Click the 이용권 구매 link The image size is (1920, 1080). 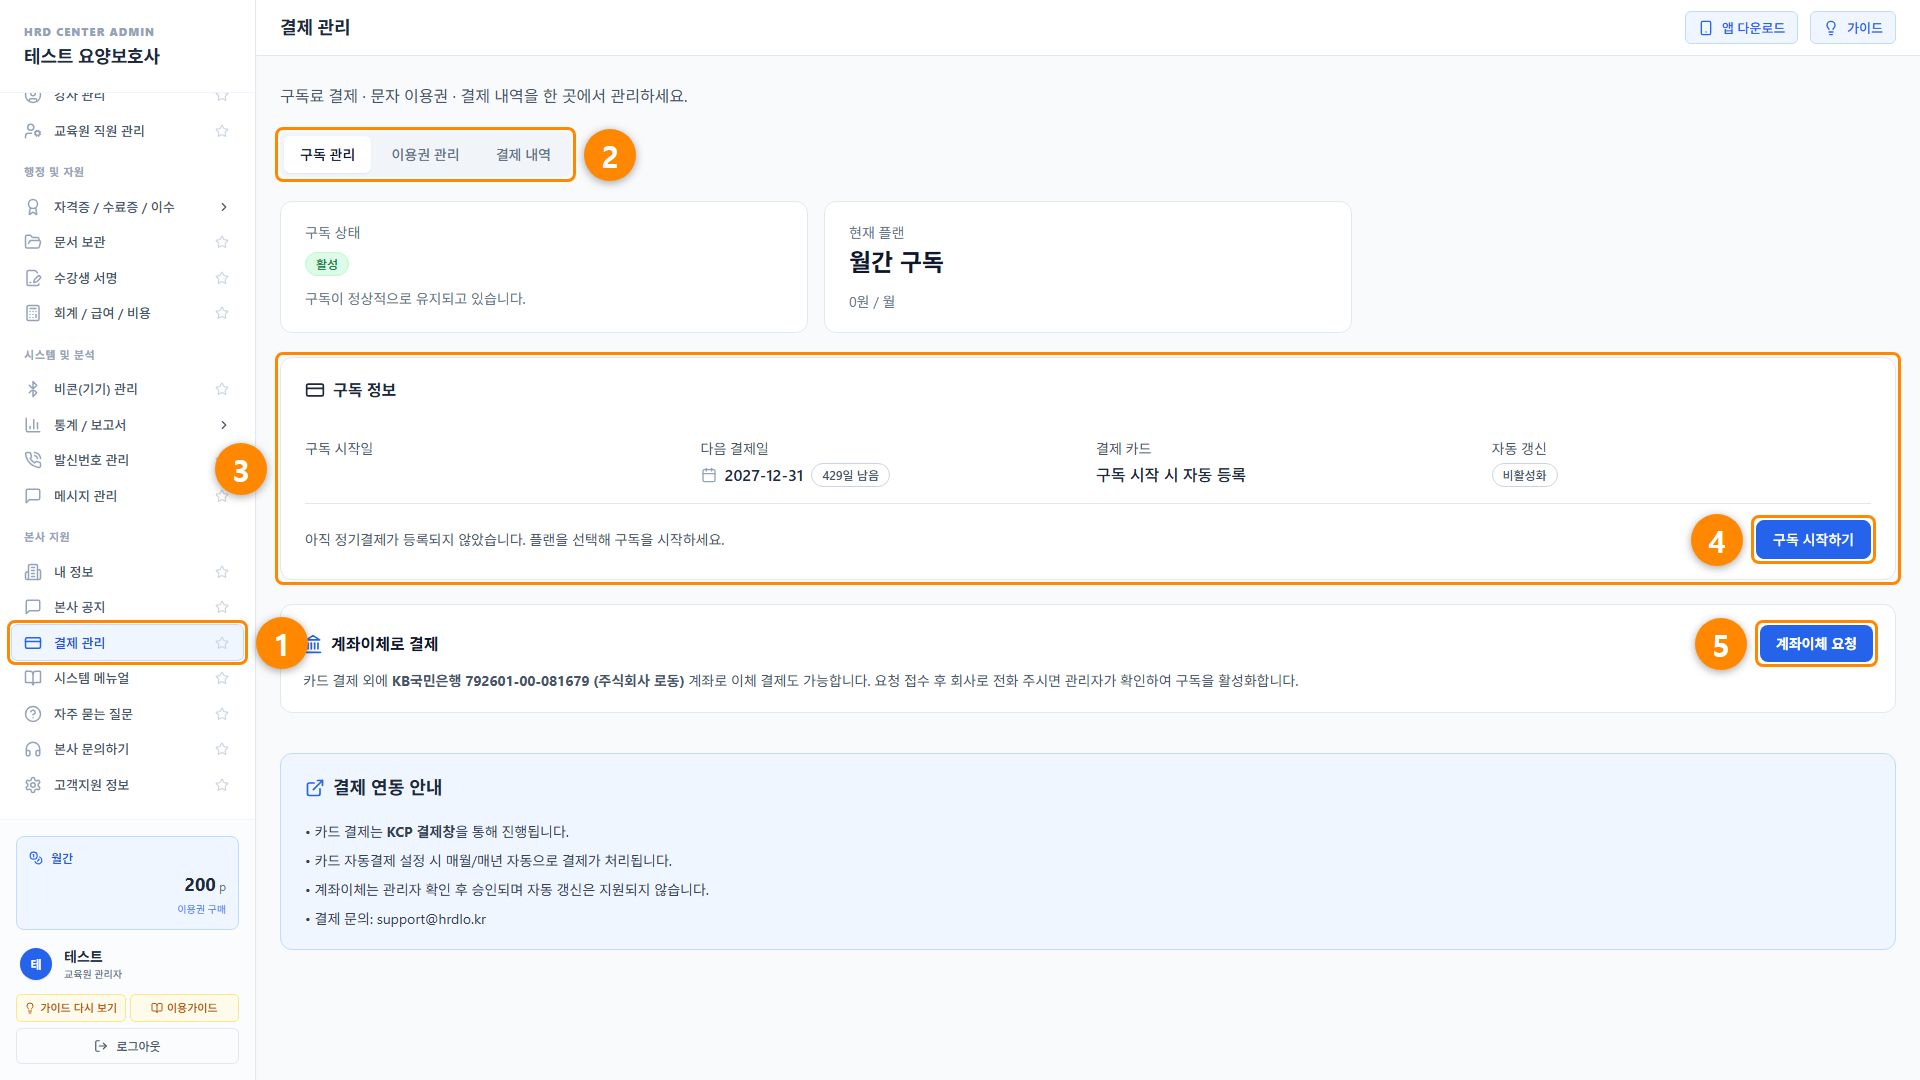coord(202,909)
